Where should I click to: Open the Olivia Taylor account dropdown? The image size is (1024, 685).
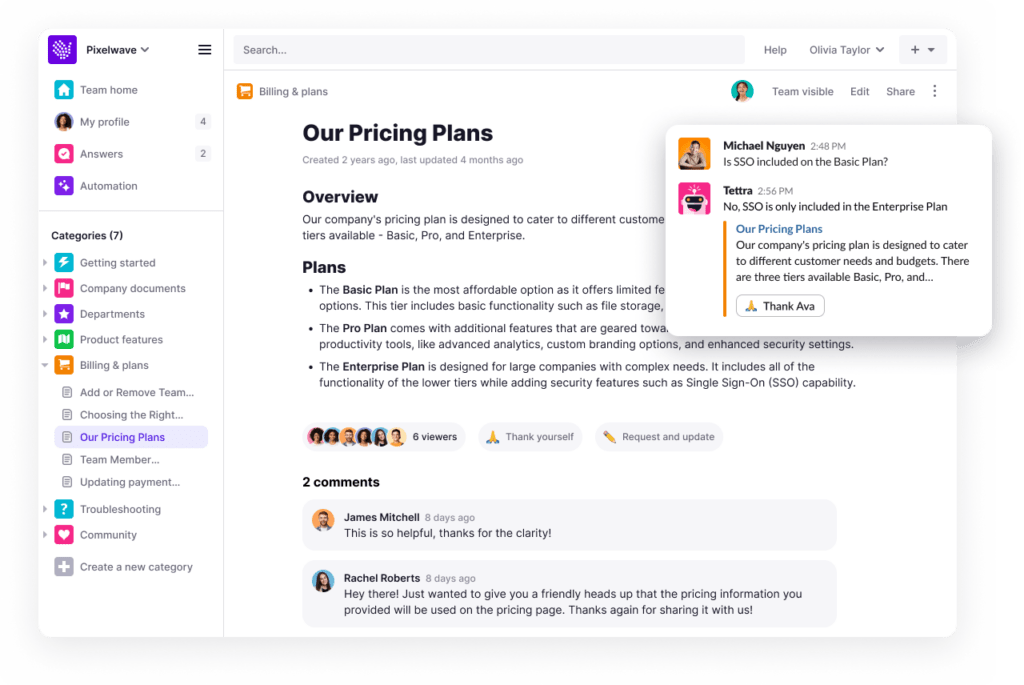(x=846, y=50)
